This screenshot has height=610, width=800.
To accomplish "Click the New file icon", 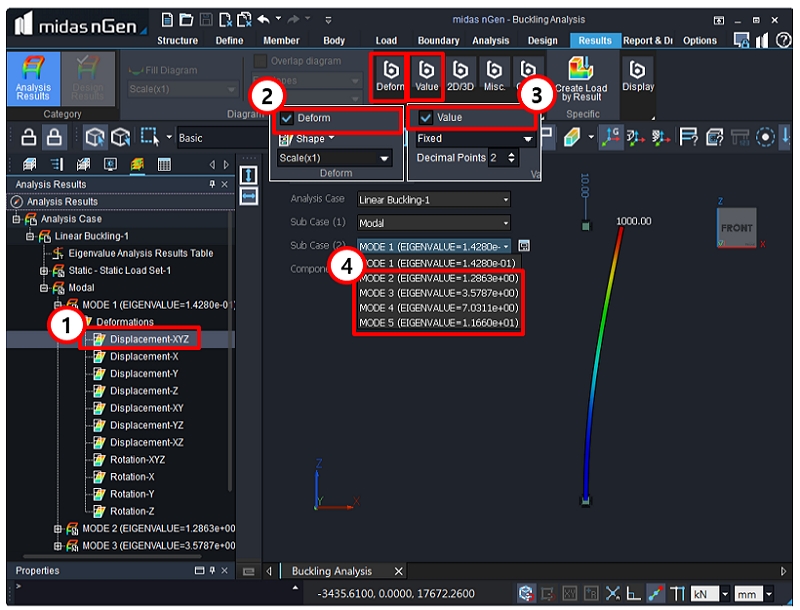I will pyautogui.click(x=167, y=20).
